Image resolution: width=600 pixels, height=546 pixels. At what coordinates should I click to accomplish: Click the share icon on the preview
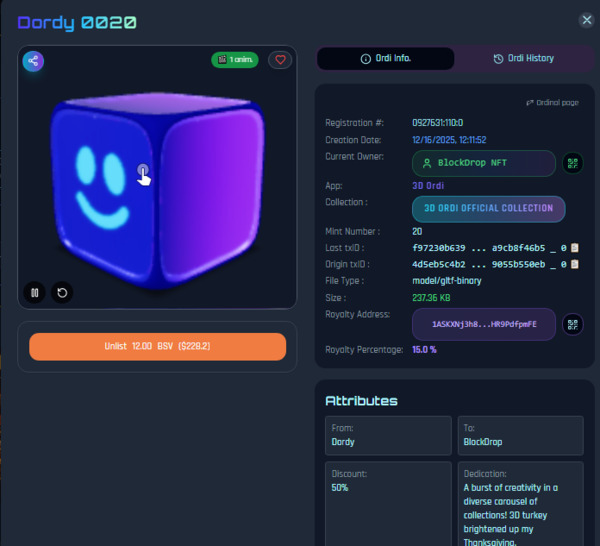(33, 61)
